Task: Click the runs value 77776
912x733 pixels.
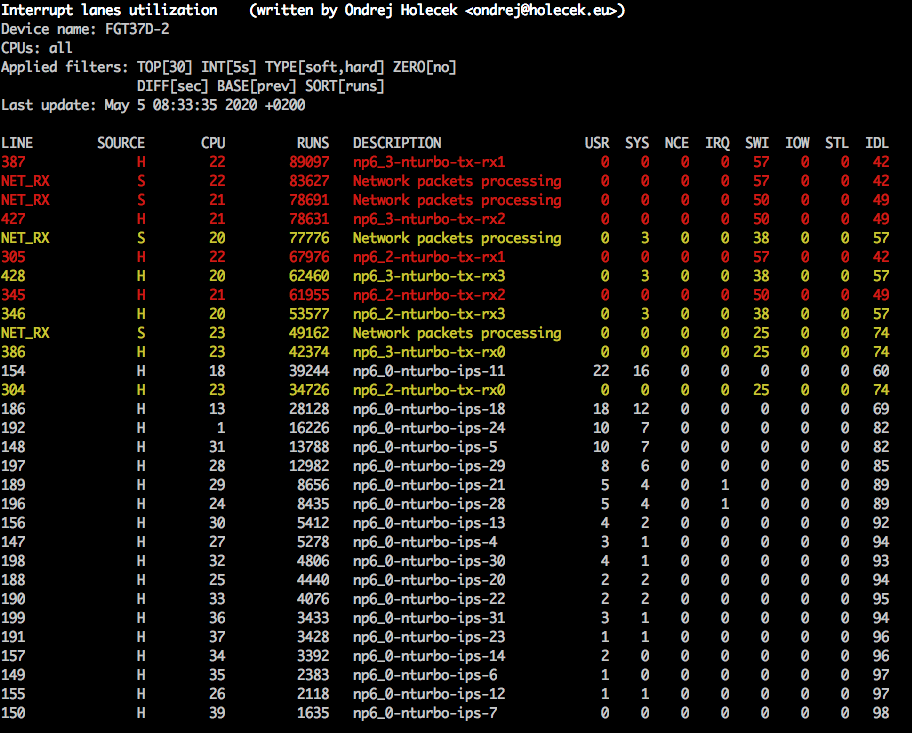Action: coord(309,238)
